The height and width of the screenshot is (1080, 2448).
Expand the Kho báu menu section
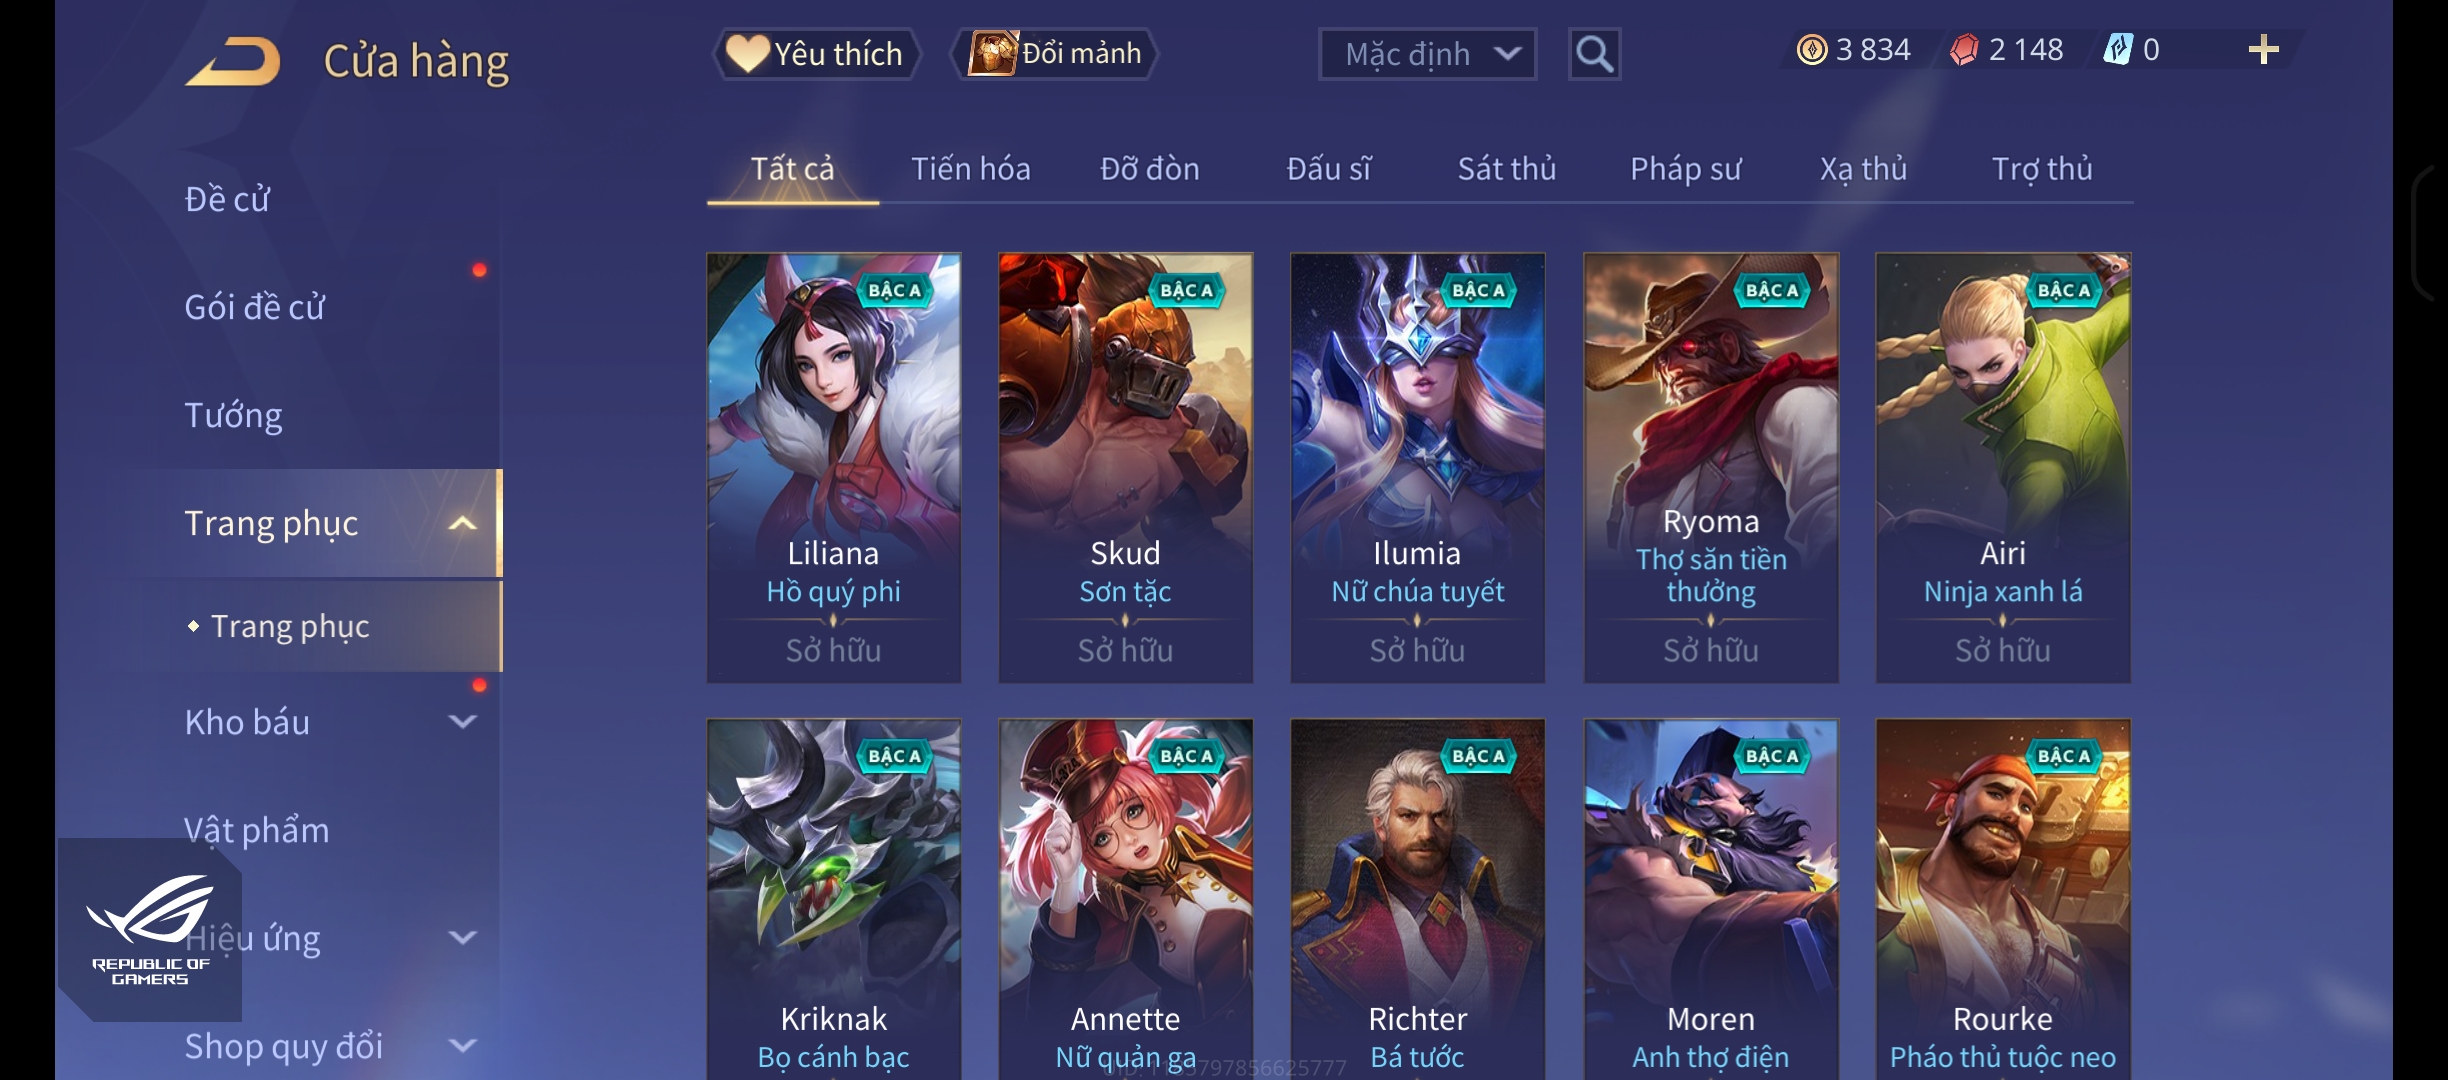(462, 721)
